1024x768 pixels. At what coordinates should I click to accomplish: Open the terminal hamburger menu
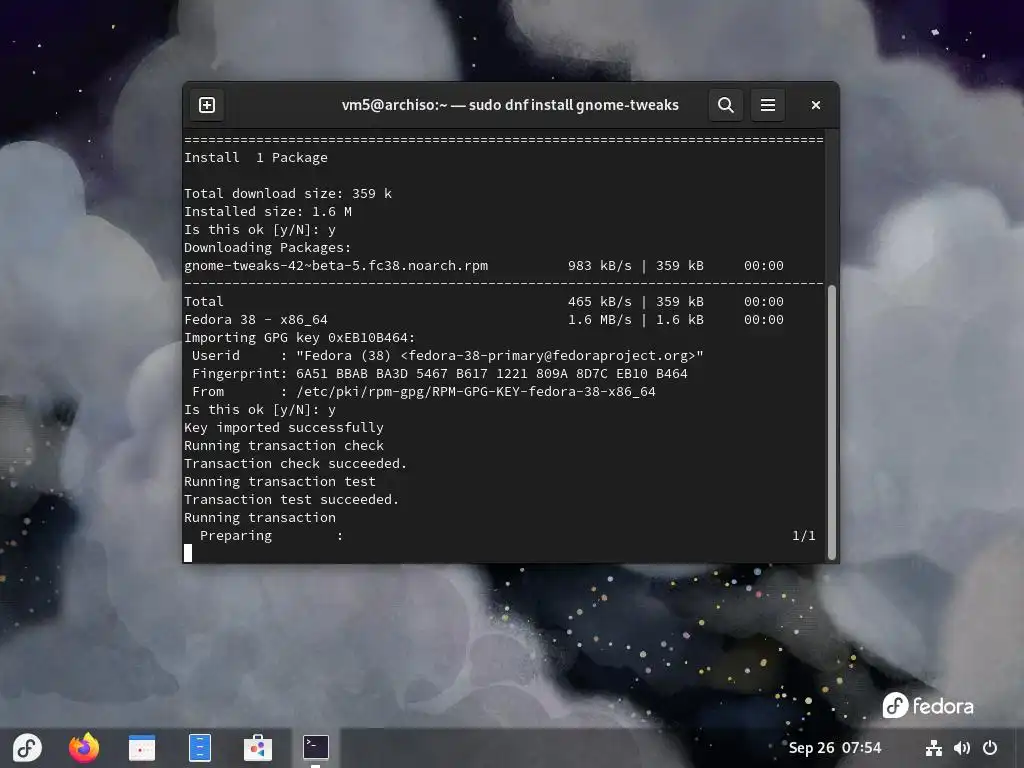click(767, 105)
